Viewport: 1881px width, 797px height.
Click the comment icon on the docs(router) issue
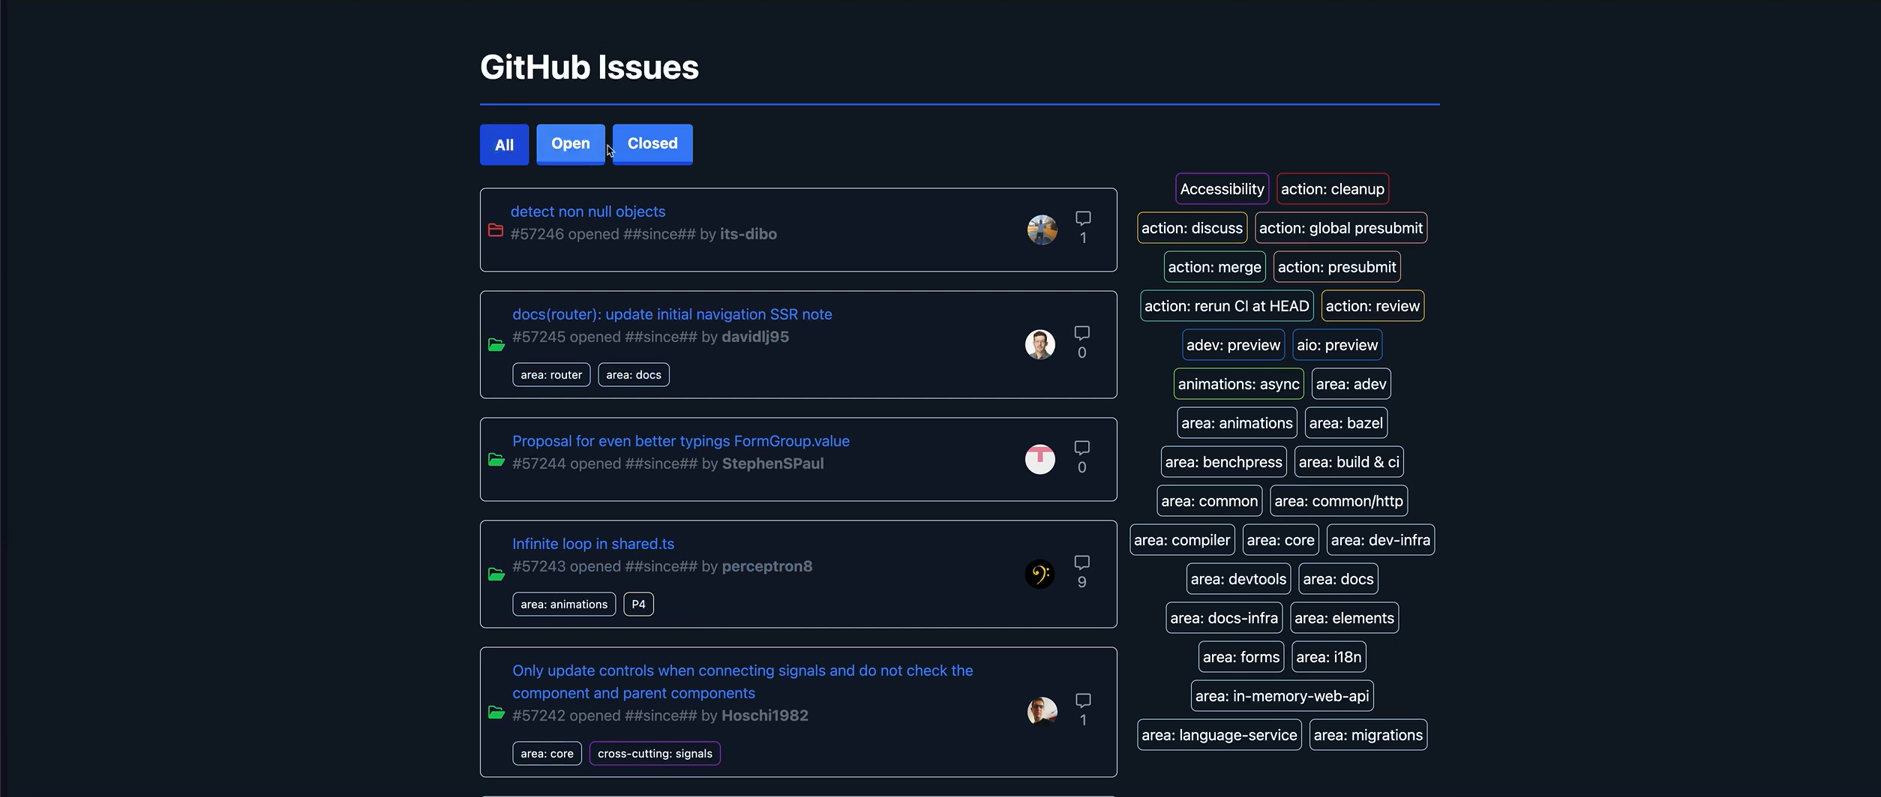(1082, 333)
